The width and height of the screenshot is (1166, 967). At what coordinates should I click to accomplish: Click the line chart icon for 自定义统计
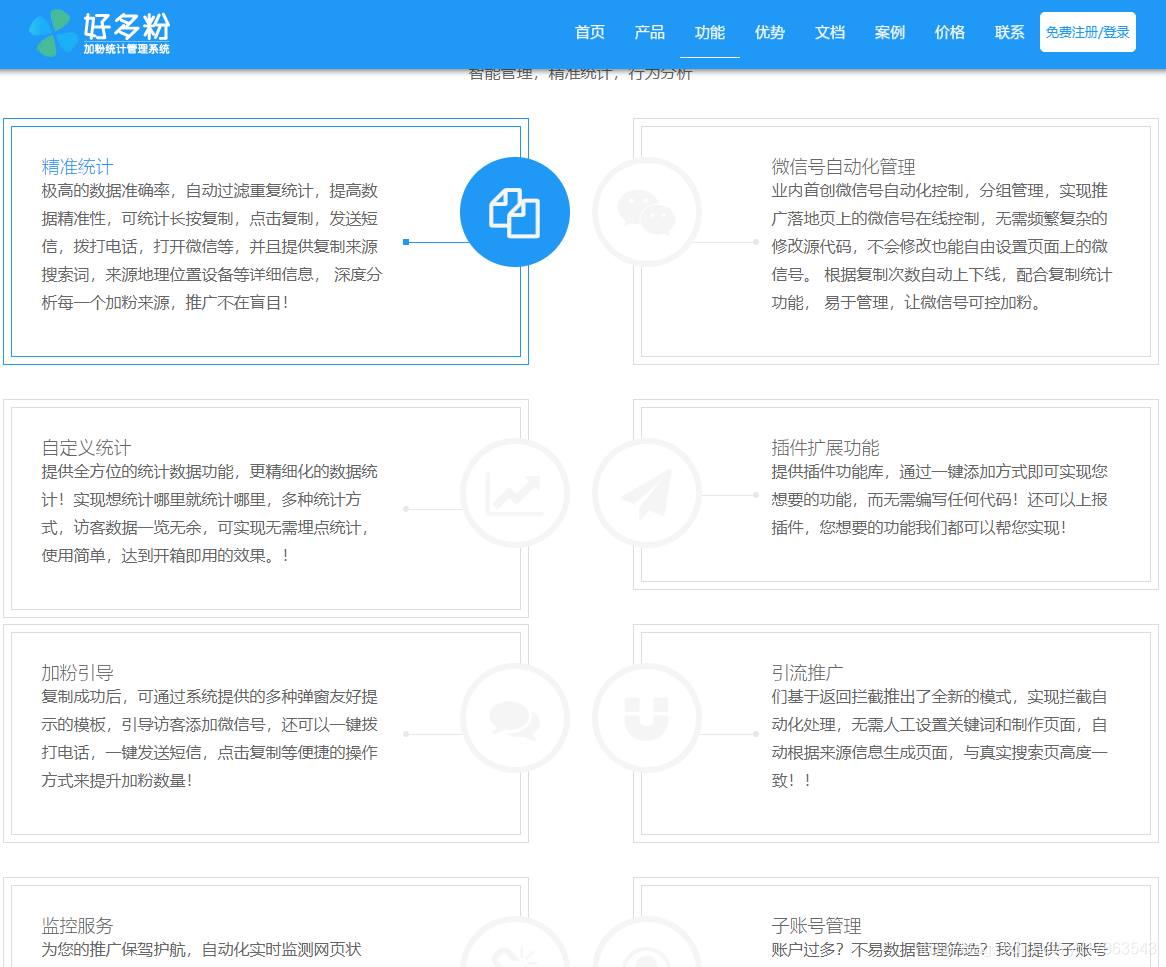point(515,493)
